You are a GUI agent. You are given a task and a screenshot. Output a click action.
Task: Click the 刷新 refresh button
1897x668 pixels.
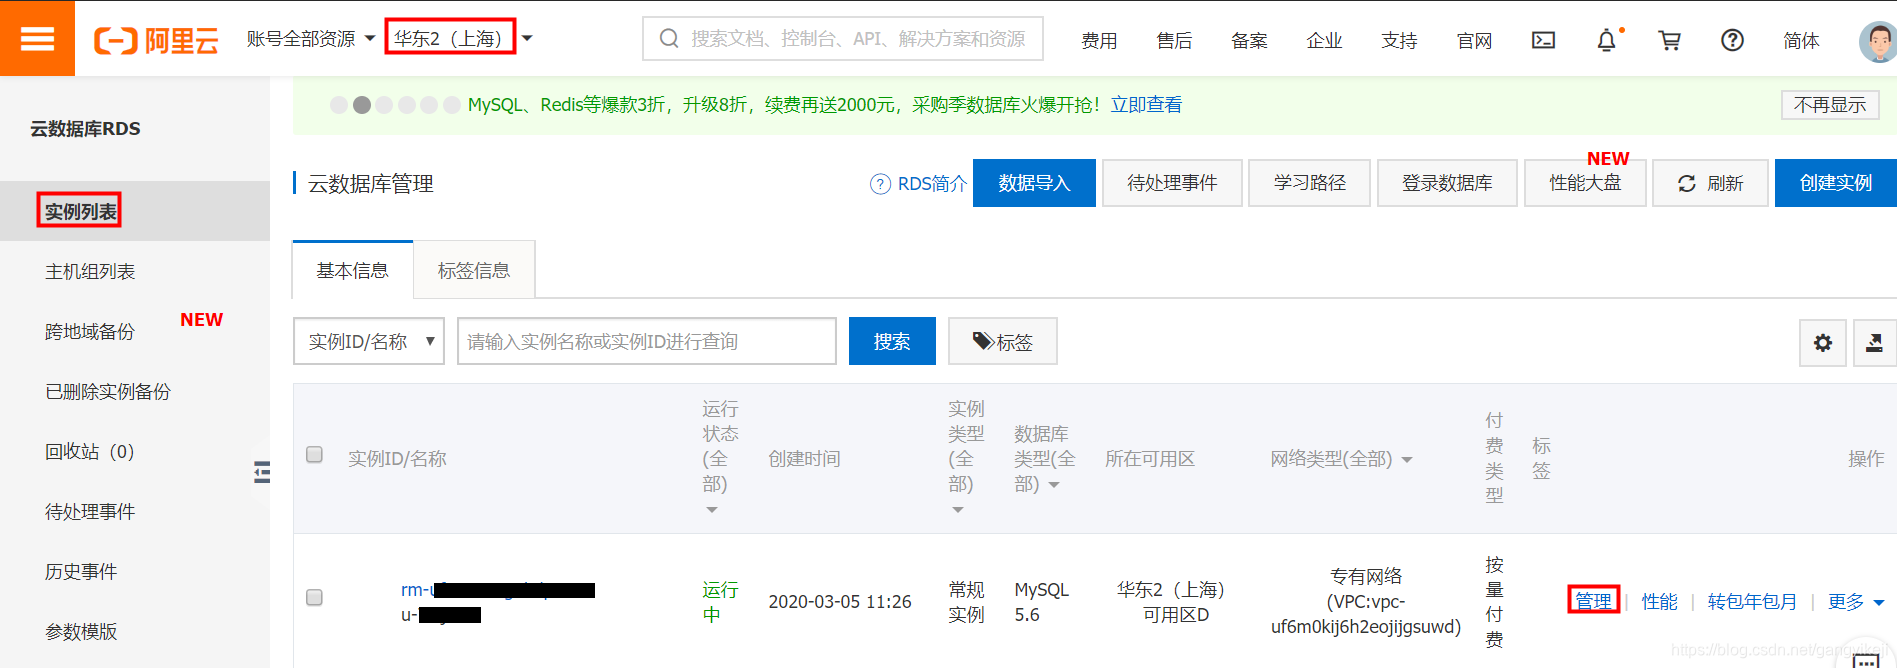[1710, 183]
